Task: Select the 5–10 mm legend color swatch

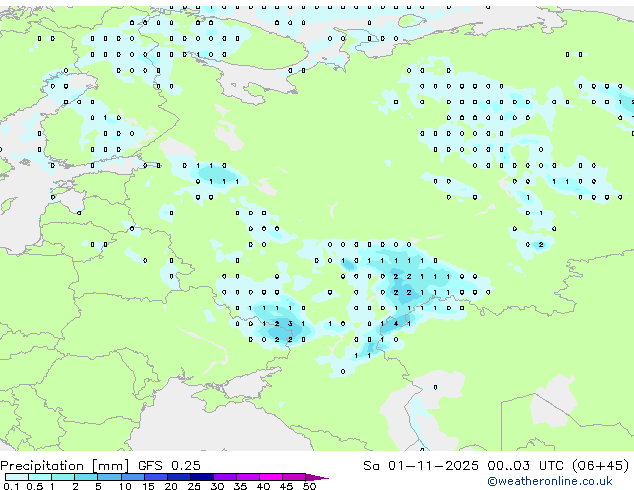Action: 109,477
